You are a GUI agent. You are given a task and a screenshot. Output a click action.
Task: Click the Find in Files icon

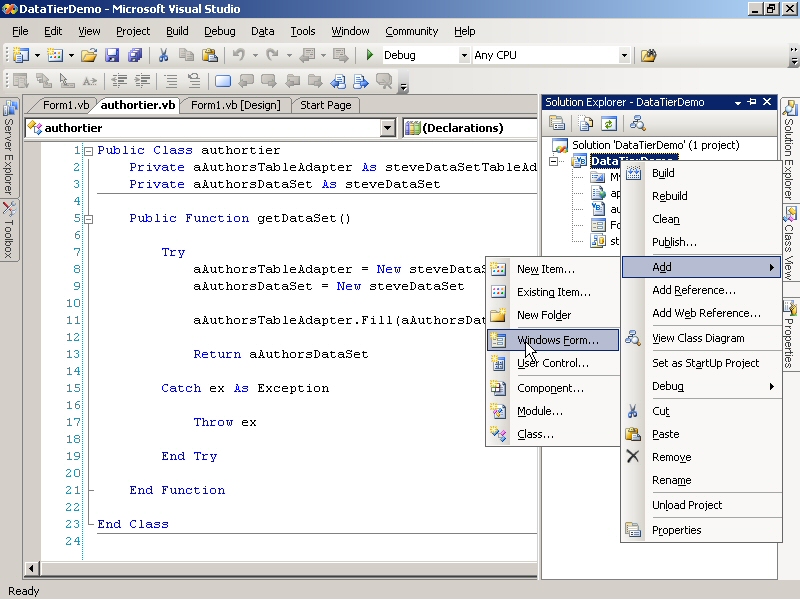click(648, 55)
